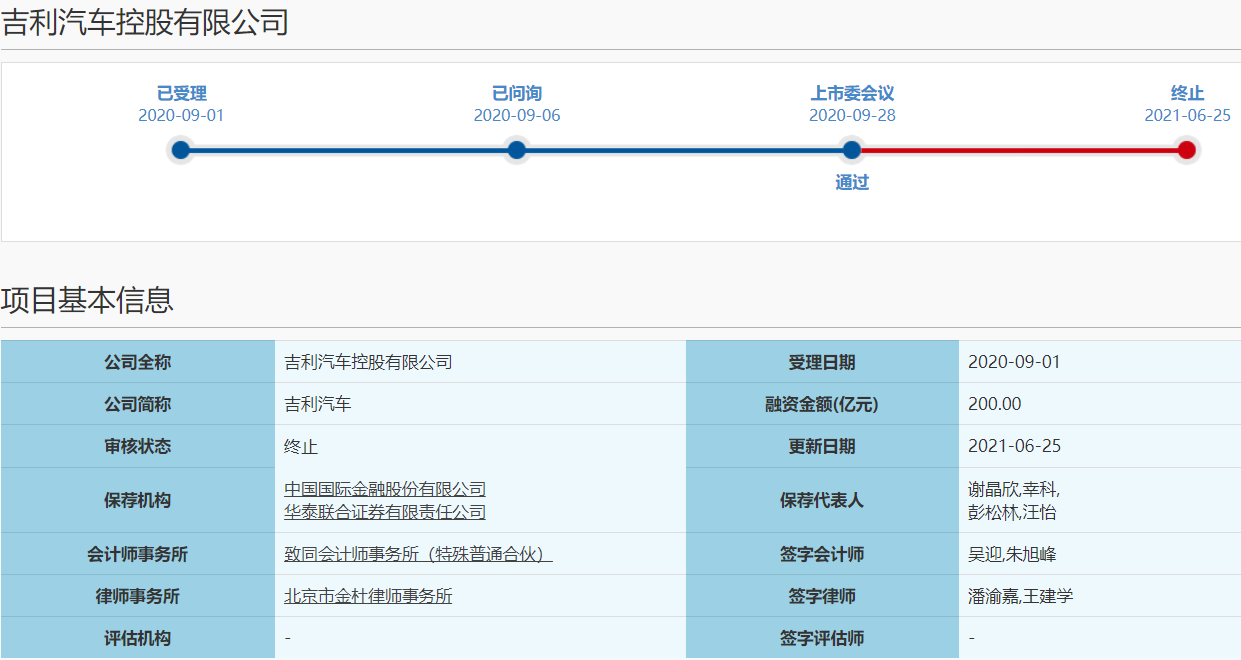Click the 200.00 financing amount cell
This screenshot has width=1241, height=660.
[994, 404]
